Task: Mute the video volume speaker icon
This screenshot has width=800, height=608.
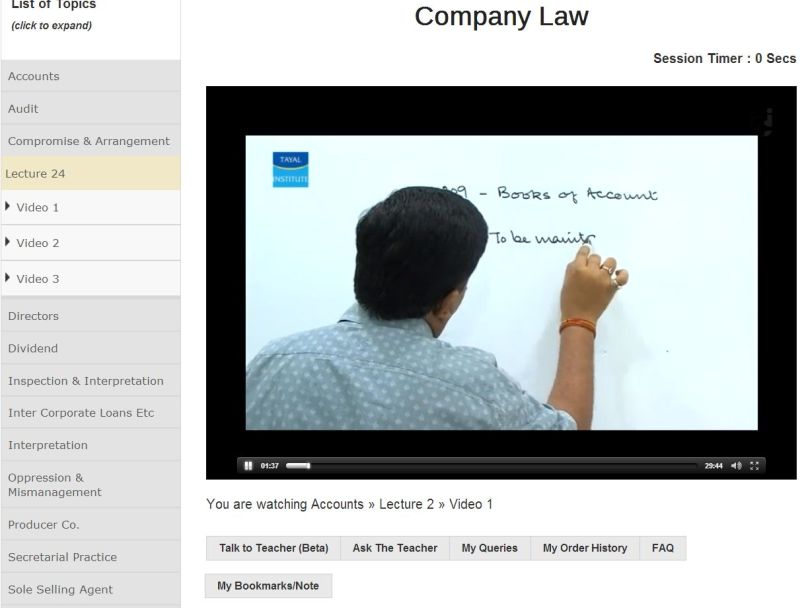Action: (x=736, y=466)
